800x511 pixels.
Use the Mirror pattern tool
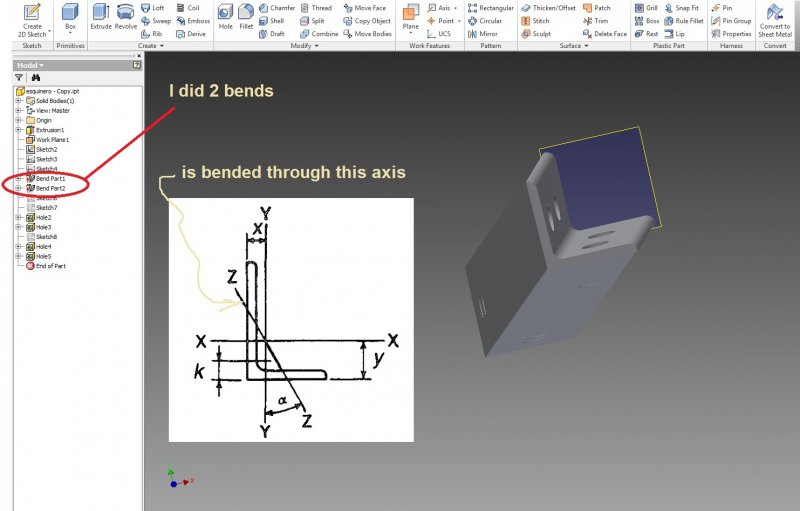click(x=483, y=34)
